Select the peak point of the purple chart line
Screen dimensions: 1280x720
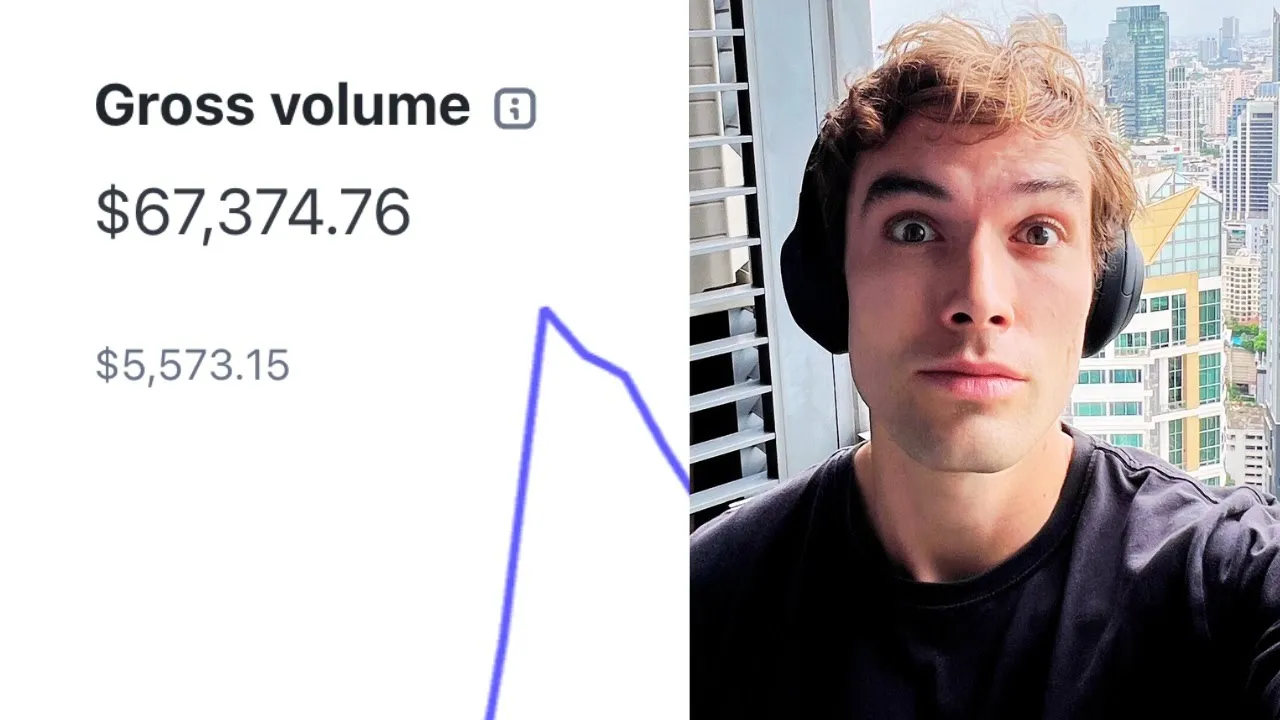click(545, 311)
